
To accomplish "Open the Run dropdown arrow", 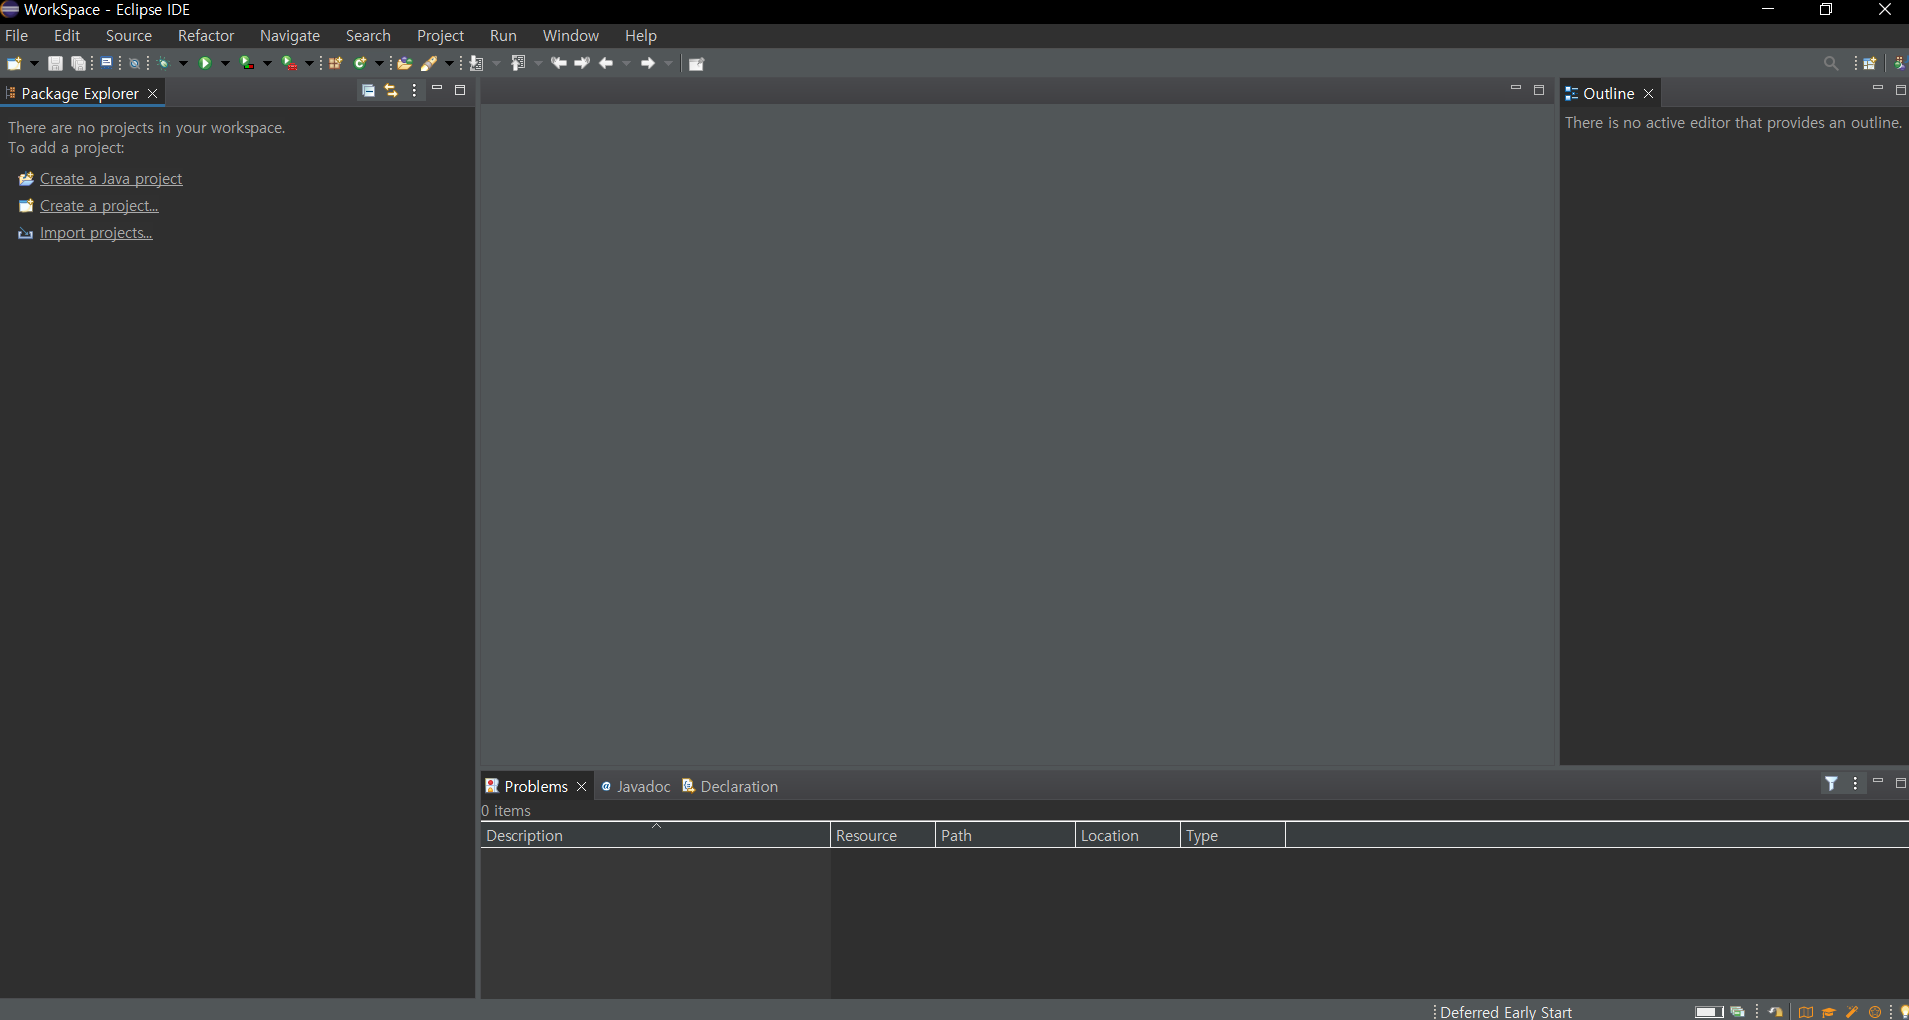I will (x=225, y=63).
